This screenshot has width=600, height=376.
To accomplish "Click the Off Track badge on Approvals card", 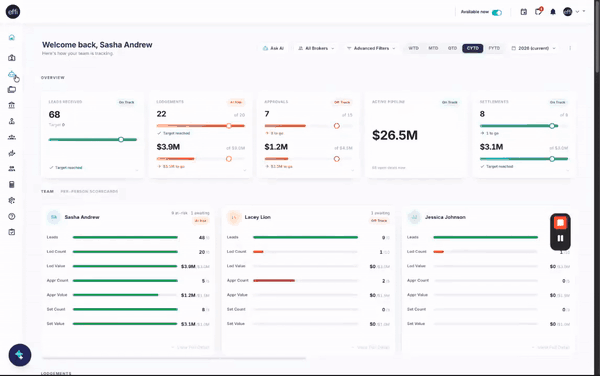I will pos(342,102).
